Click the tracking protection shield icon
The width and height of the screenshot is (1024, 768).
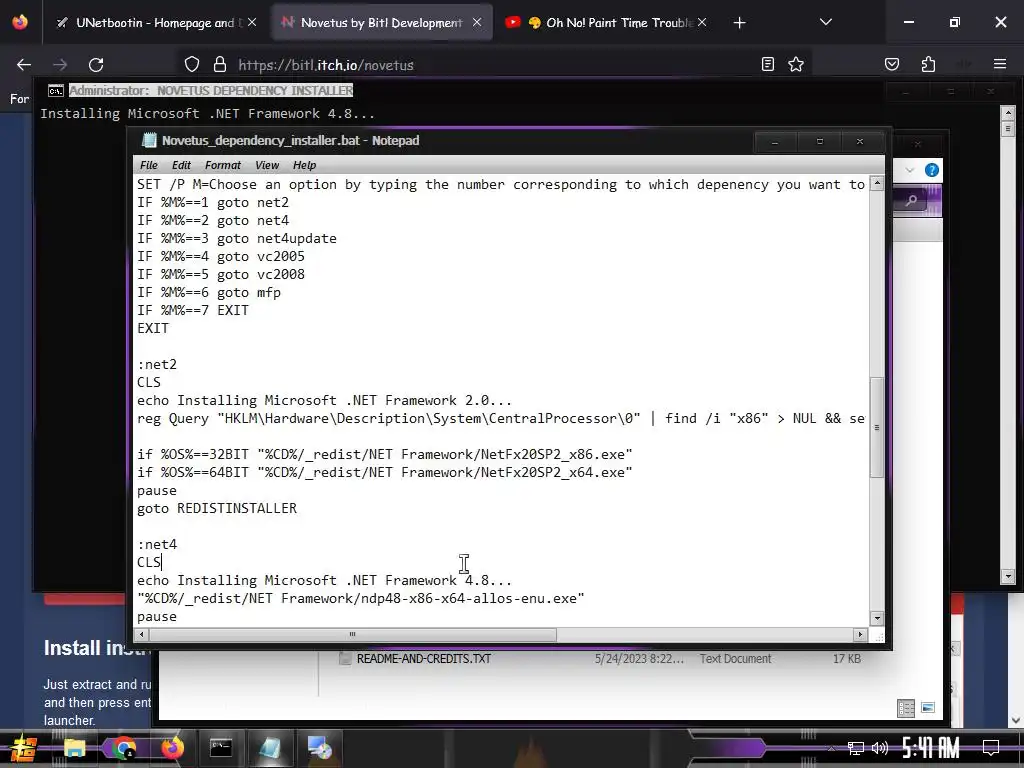click(x=191, y=65)
